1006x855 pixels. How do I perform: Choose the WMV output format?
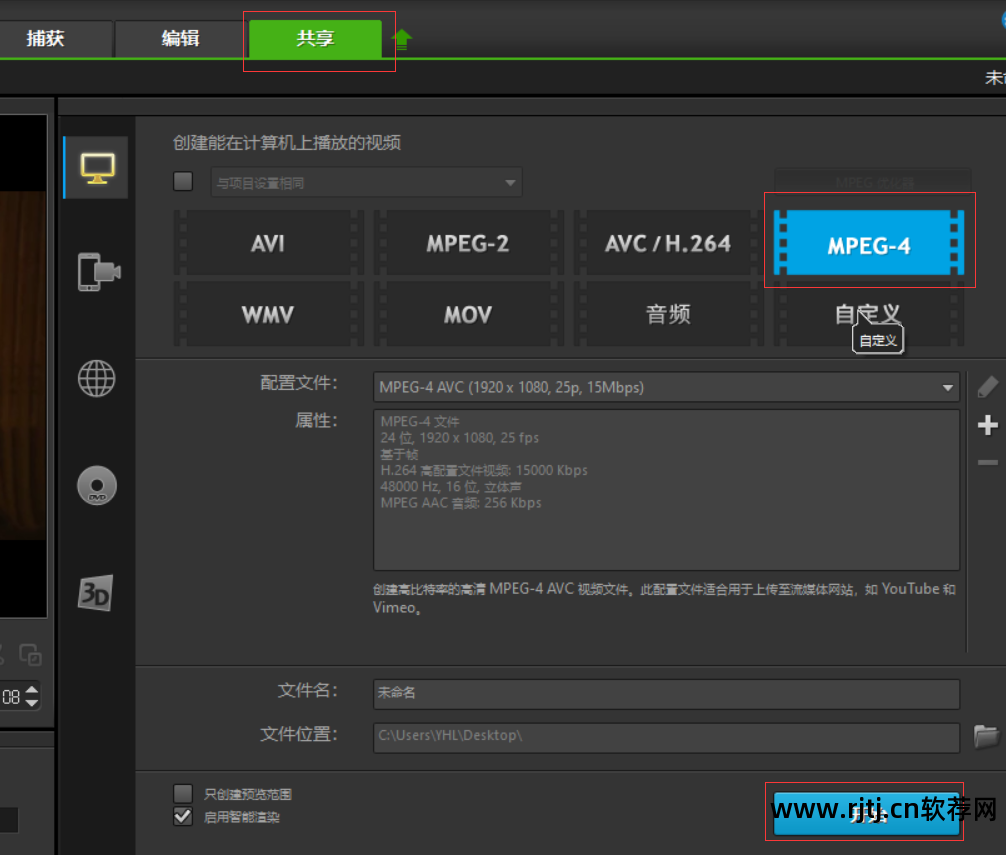[266, 313]
